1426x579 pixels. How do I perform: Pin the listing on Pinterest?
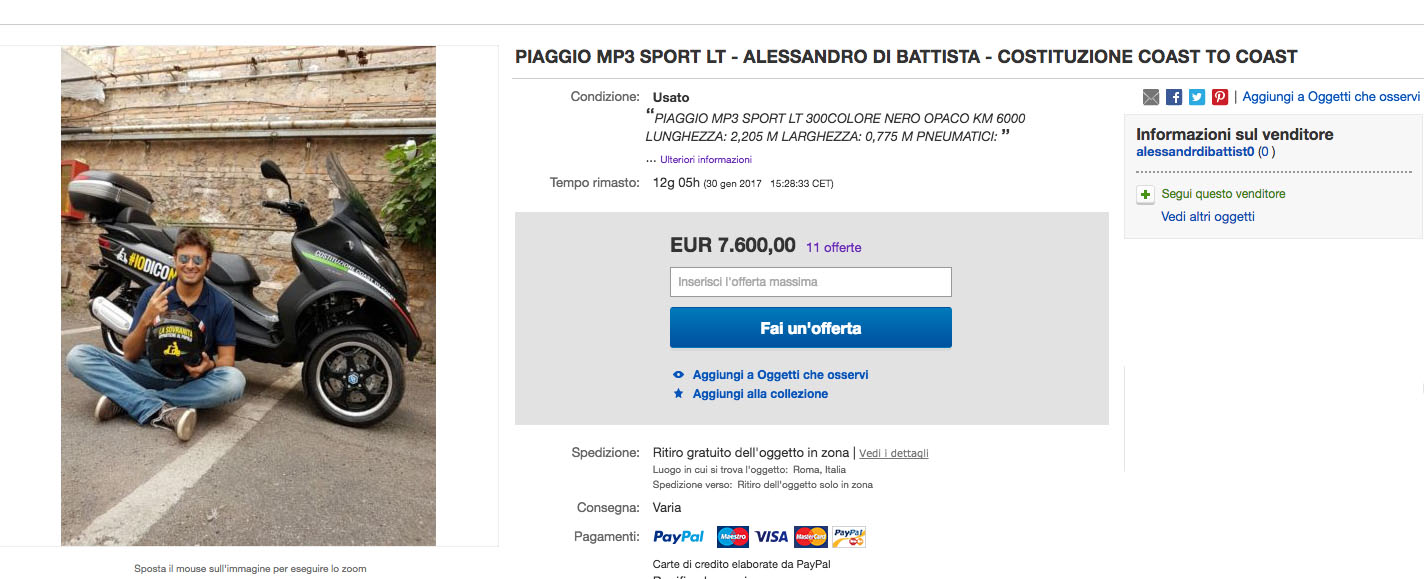tap(1220, 97)
